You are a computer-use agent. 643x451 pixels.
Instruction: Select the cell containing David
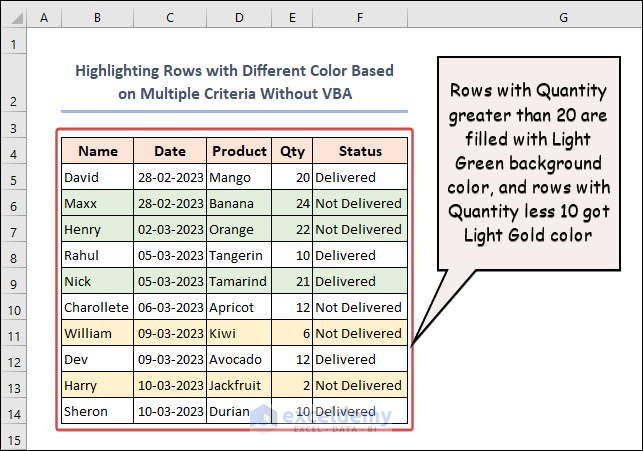click(x=98, y=177)
